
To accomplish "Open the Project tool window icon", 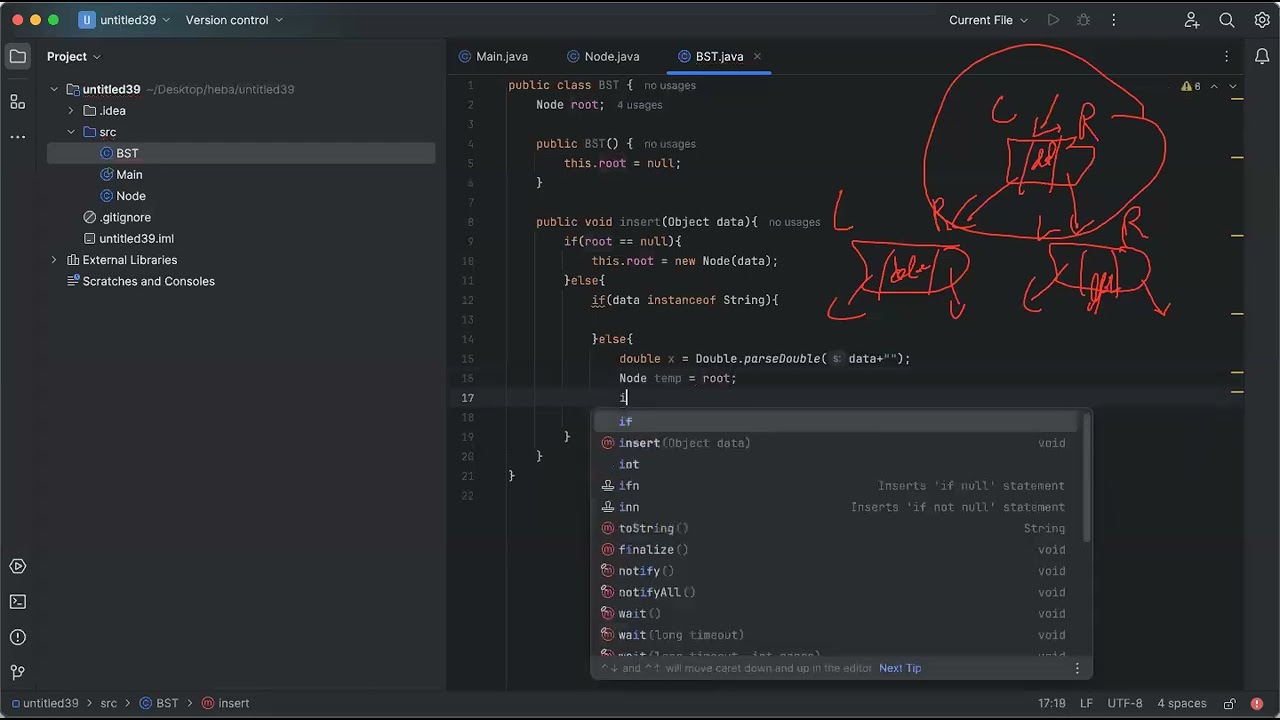I will [18, 57].
